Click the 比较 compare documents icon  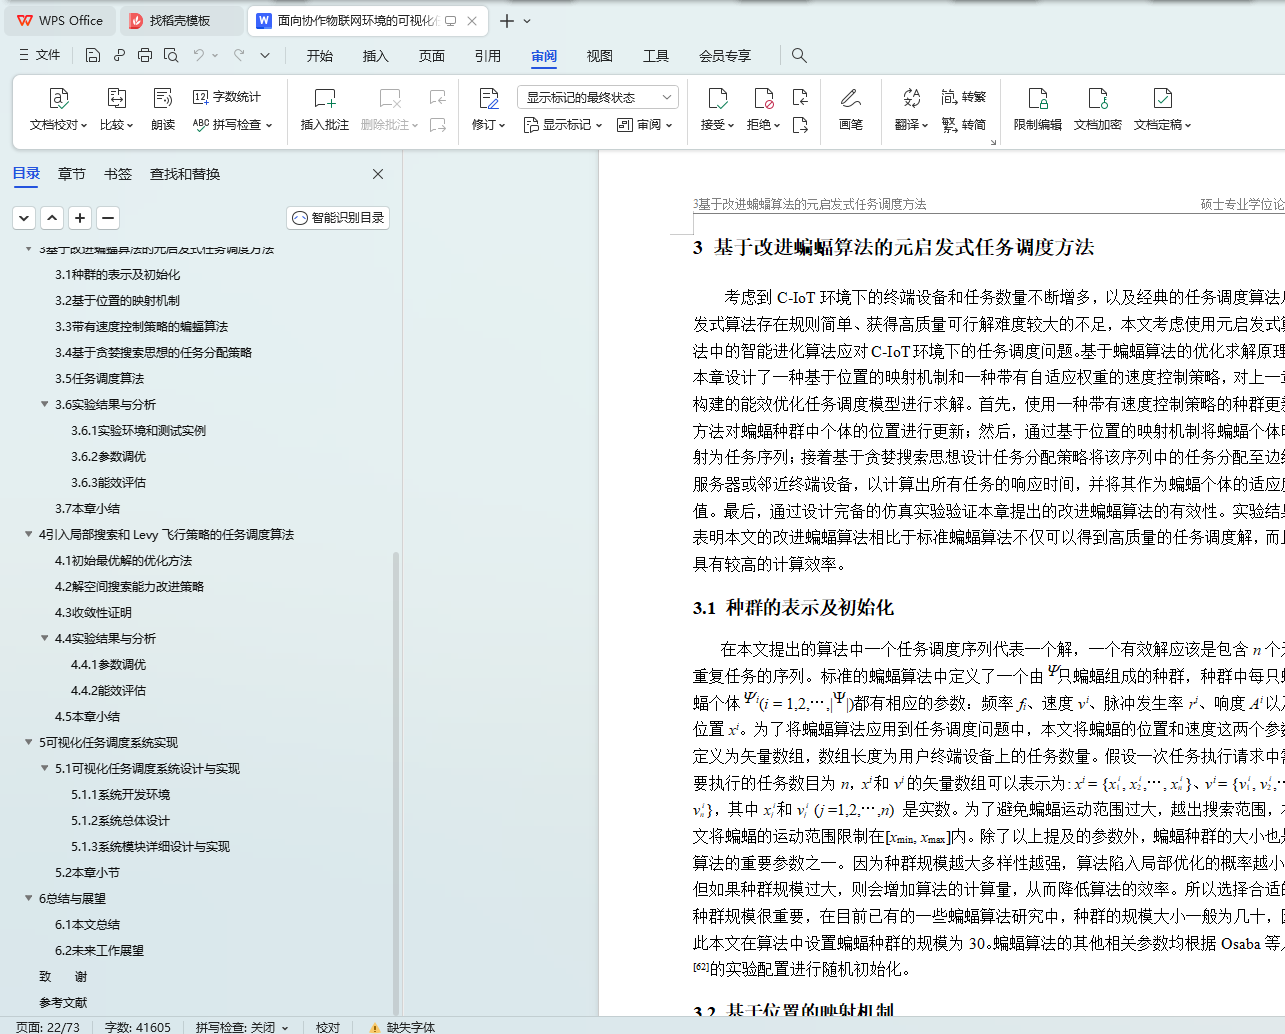pyautogui.click(x=117, y=98)
